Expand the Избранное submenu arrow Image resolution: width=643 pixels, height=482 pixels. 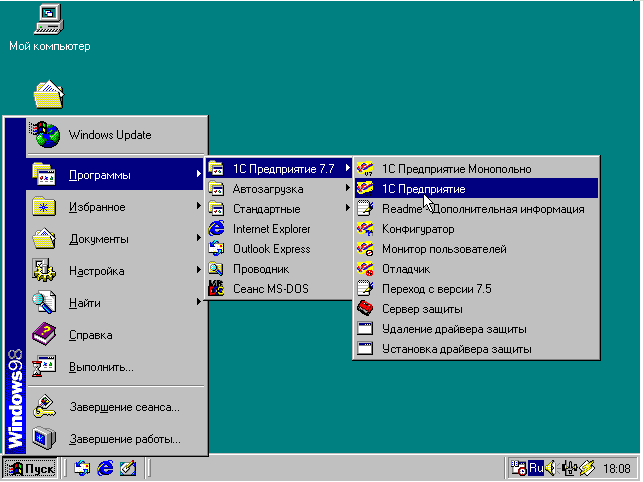(198, 206)
